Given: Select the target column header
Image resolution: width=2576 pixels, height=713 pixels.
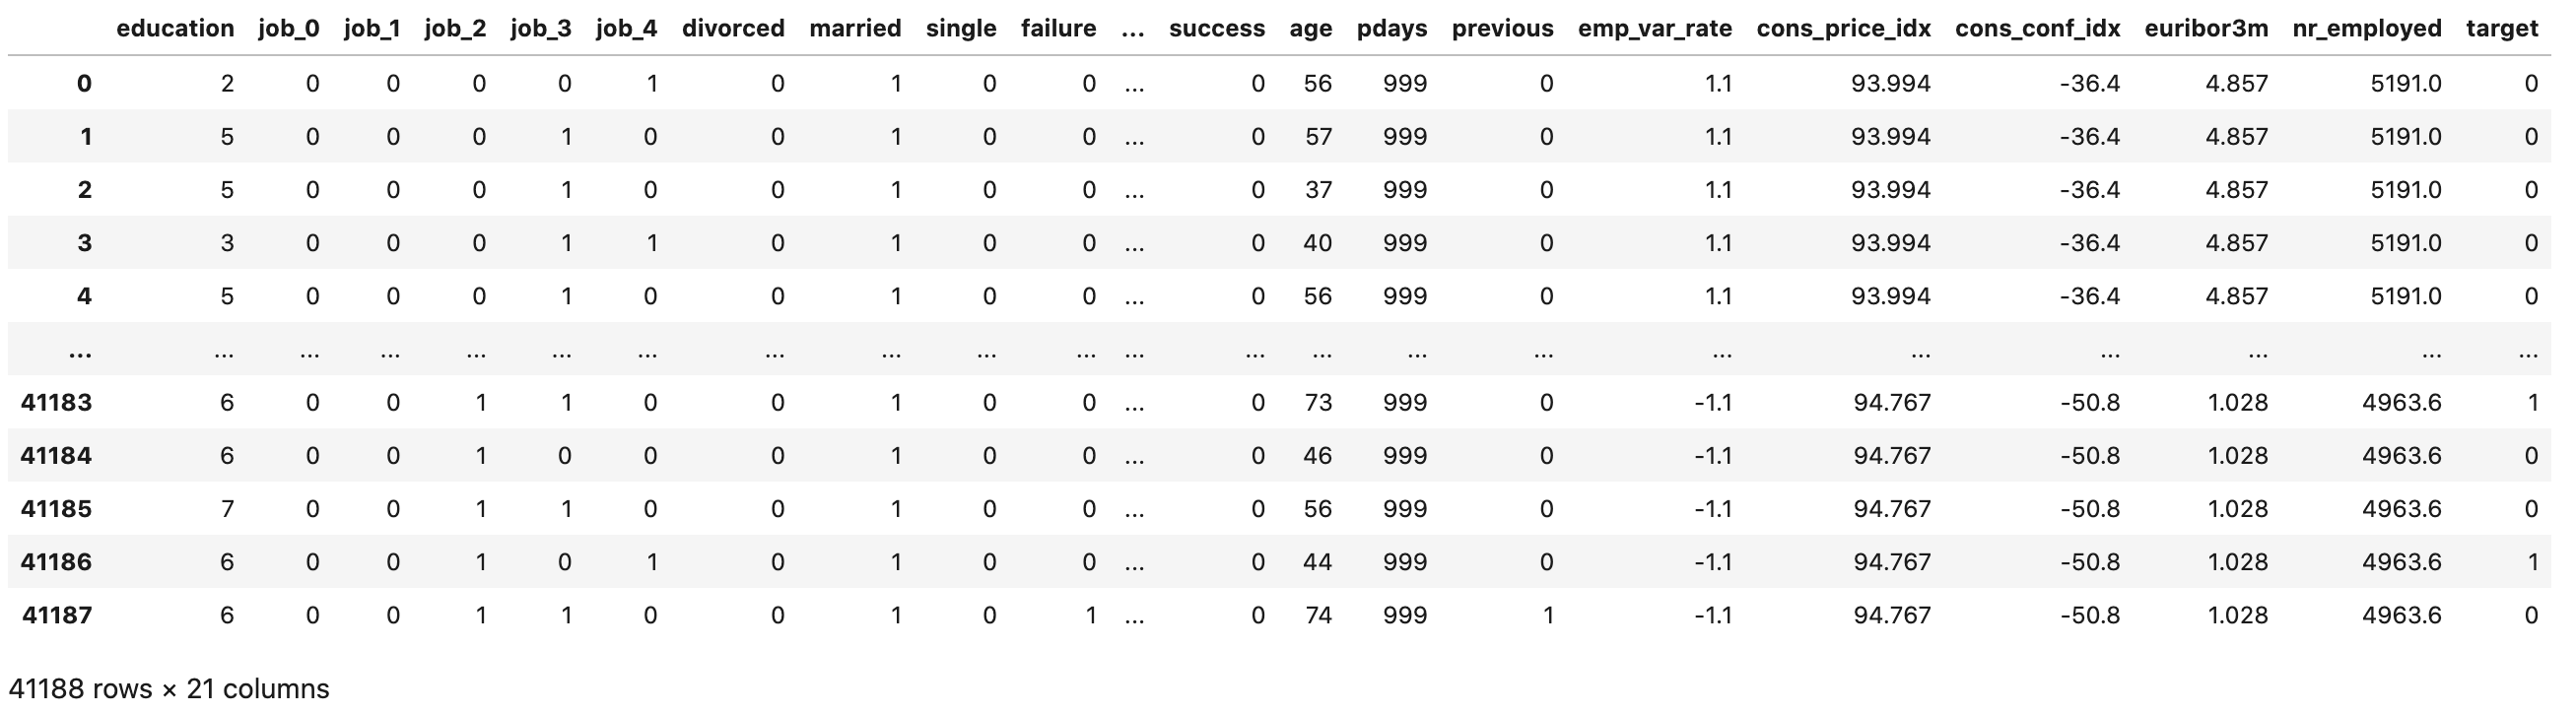Looking at the screenshot, I should [x=2501, y=28].
